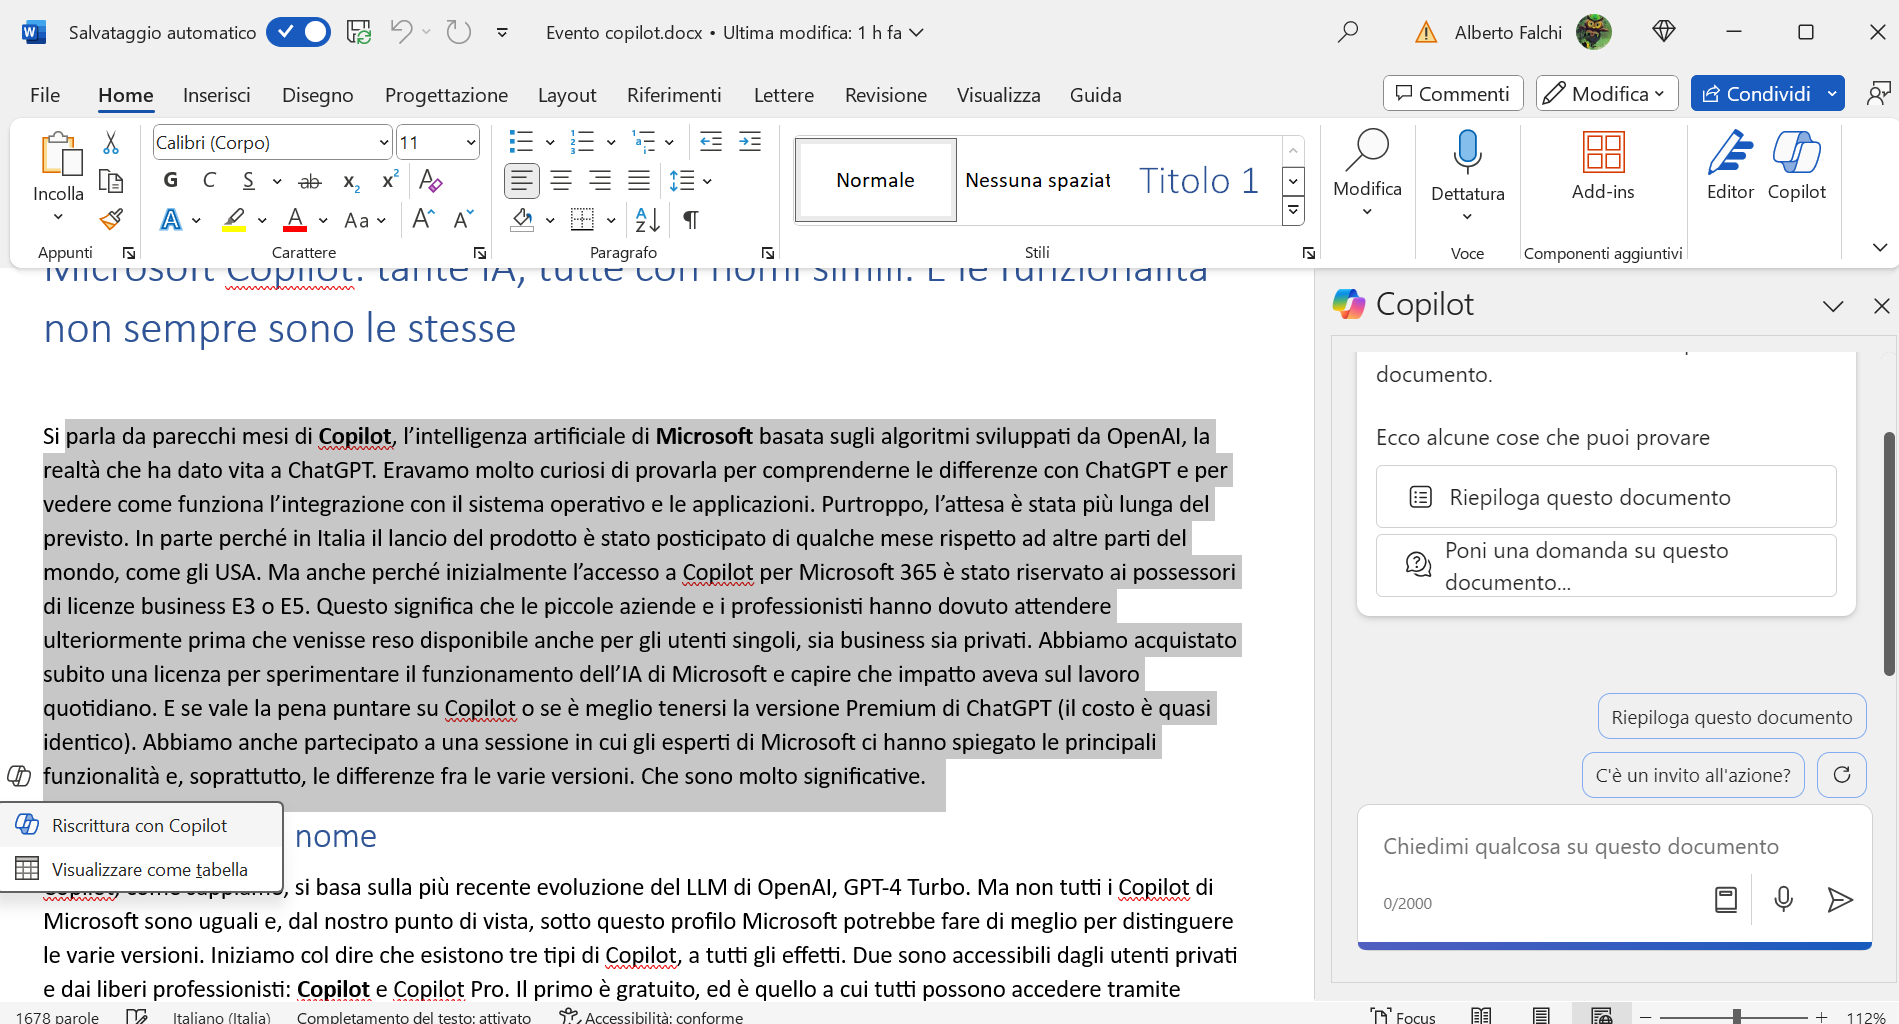Image resolution: width=1899 pixels, height=1024 pixels.
Task: Toggle Salvataggio automatico switch
Action: pos(299,32)
